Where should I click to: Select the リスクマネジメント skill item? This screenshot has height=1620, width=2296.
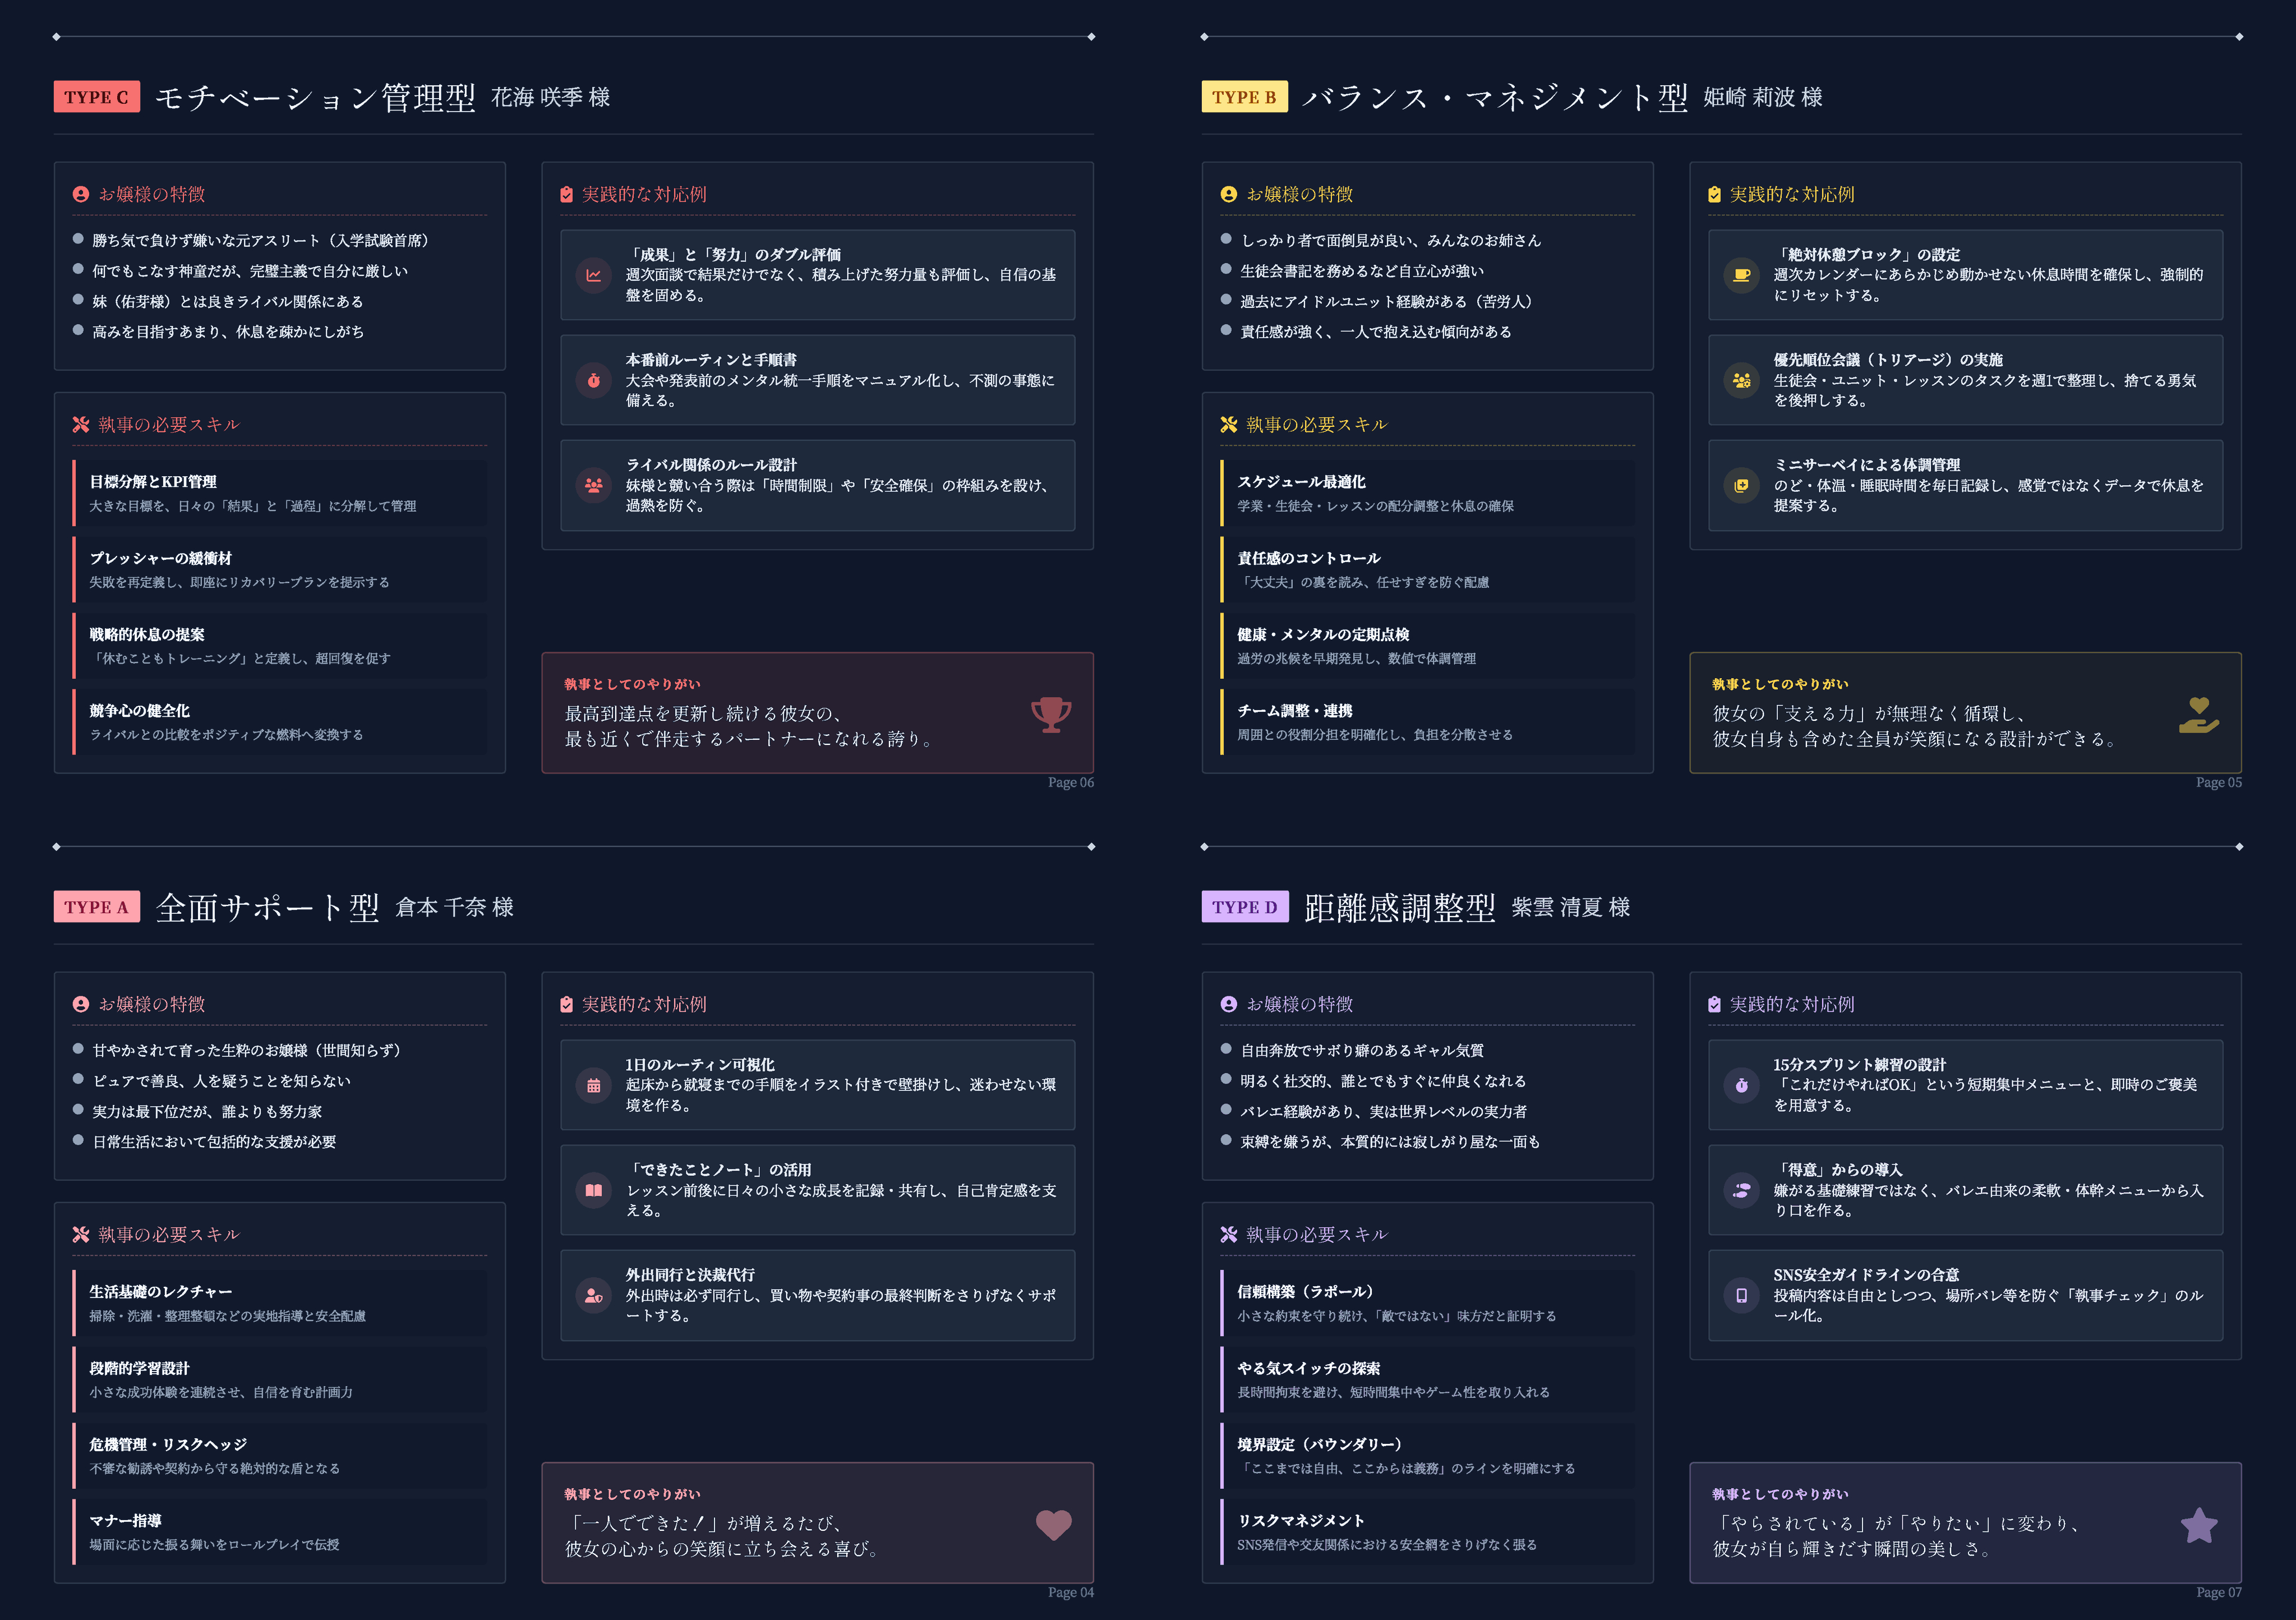1427,1532
